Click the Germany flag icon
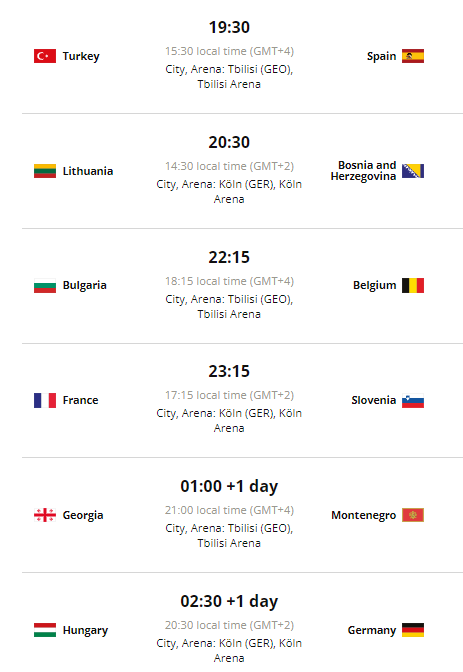Viewport: 463px width, 672px height. (413, 630)
